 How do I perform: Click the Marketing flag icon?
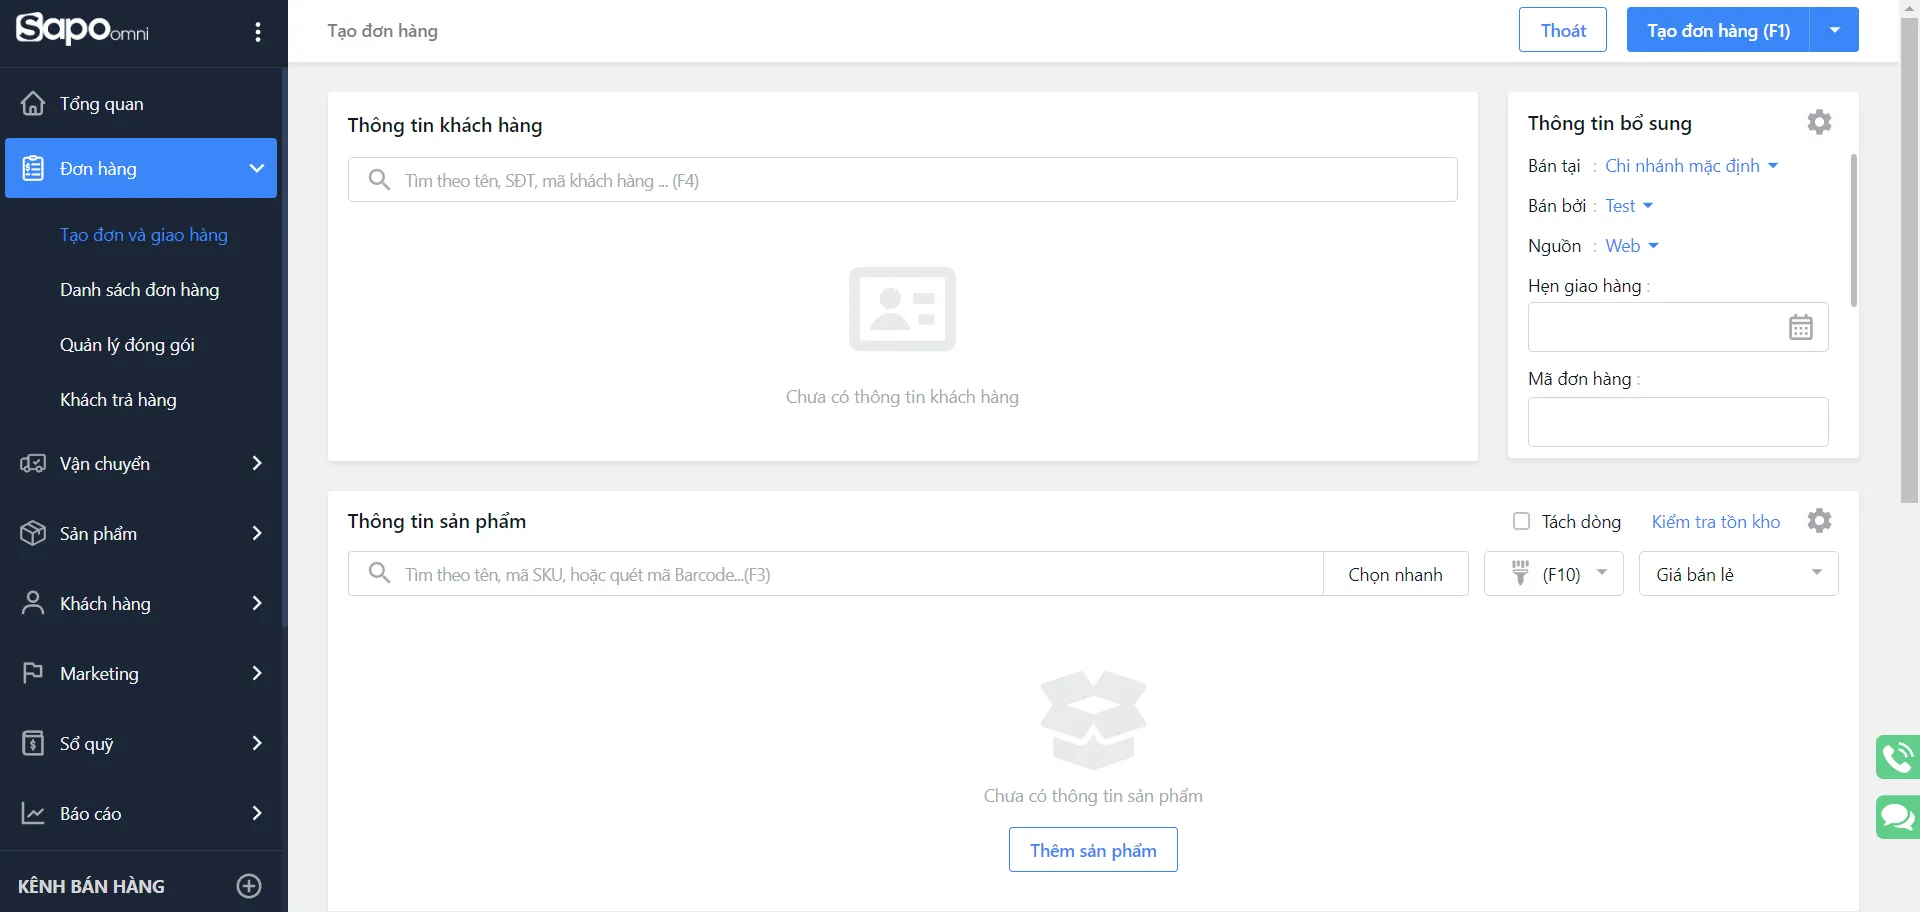33,673
